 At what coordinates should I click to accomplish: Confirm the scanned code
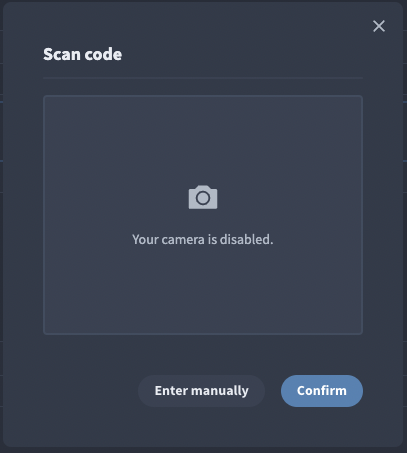click(x=322, y=391)
